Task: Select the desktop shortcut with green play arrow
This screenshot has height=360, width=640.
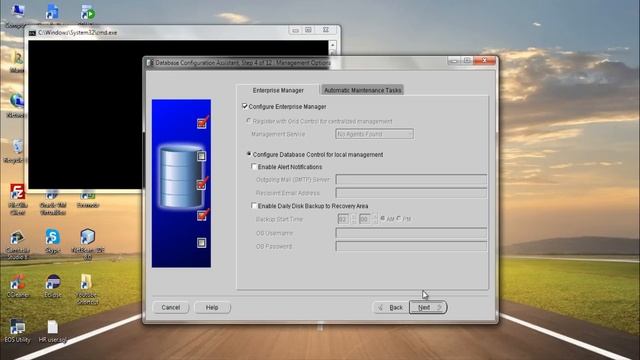Action: pos(87,12)
